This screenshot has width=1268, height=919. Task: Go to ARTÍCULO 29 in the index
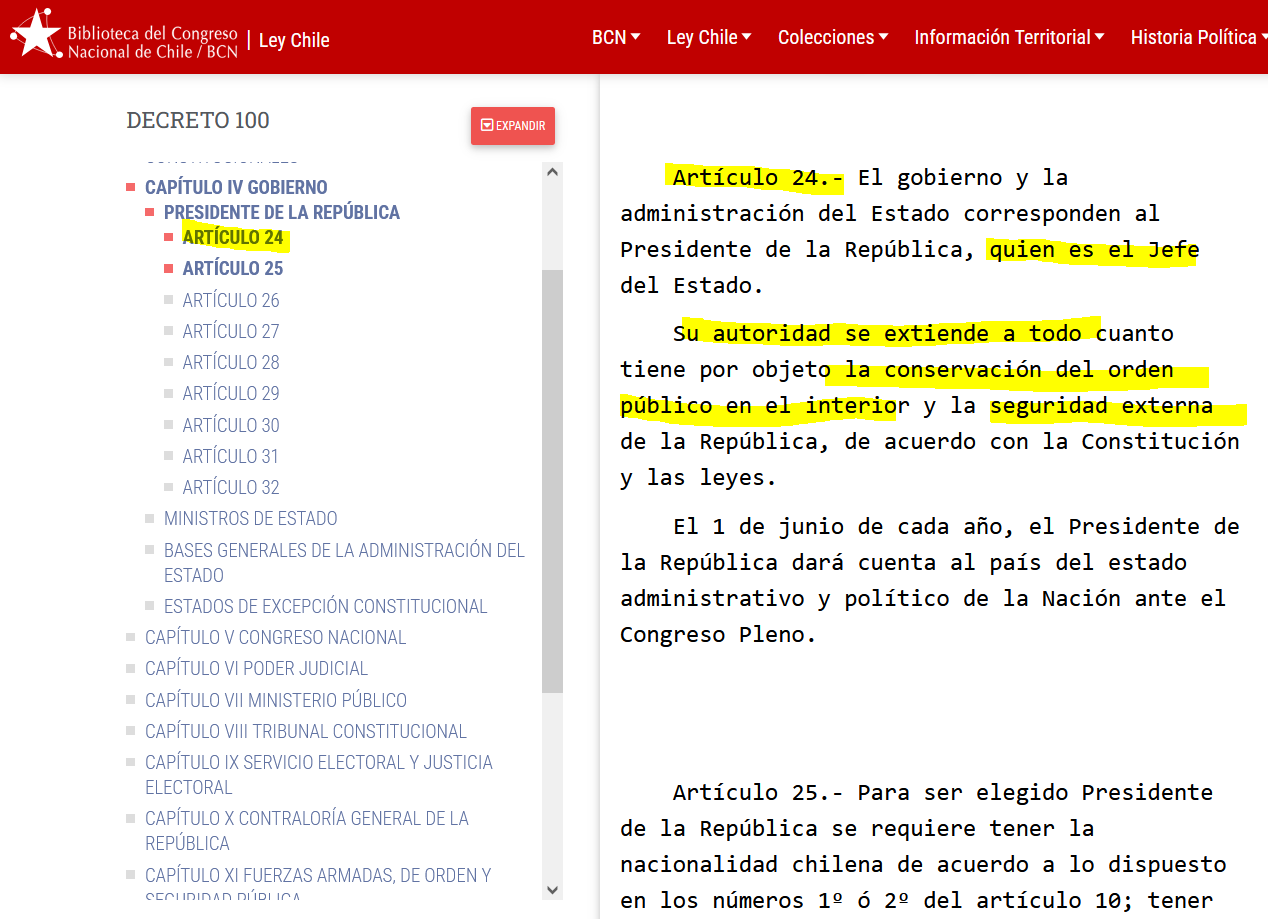click(231, 393)
